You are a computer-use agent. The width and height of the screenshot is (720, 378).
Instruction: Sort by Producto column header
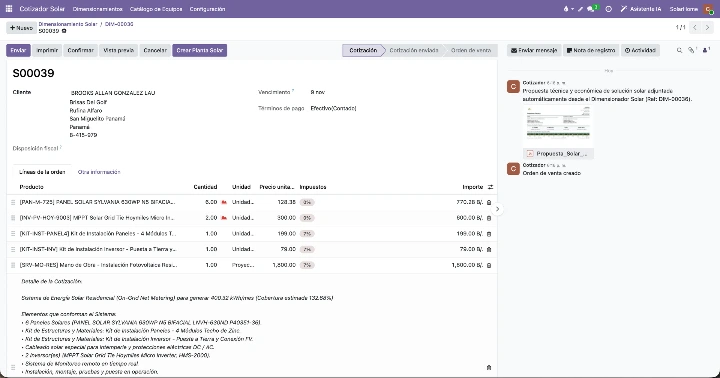pos(32,187)
